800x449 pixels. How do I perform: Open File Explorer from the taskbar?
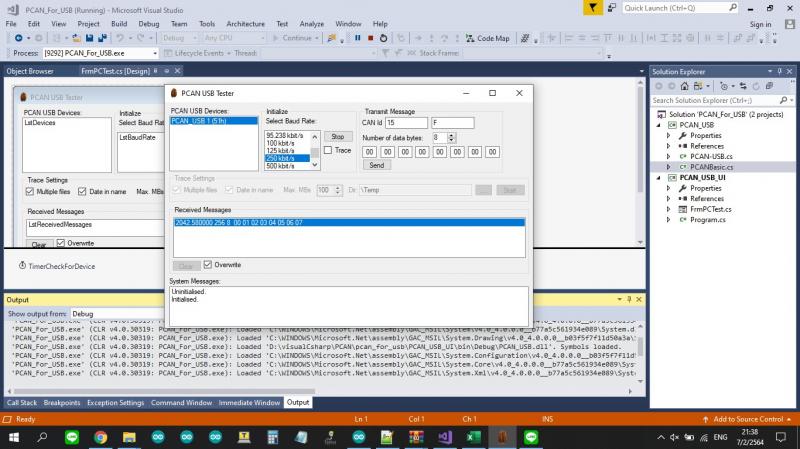click(x=129, y=437)
